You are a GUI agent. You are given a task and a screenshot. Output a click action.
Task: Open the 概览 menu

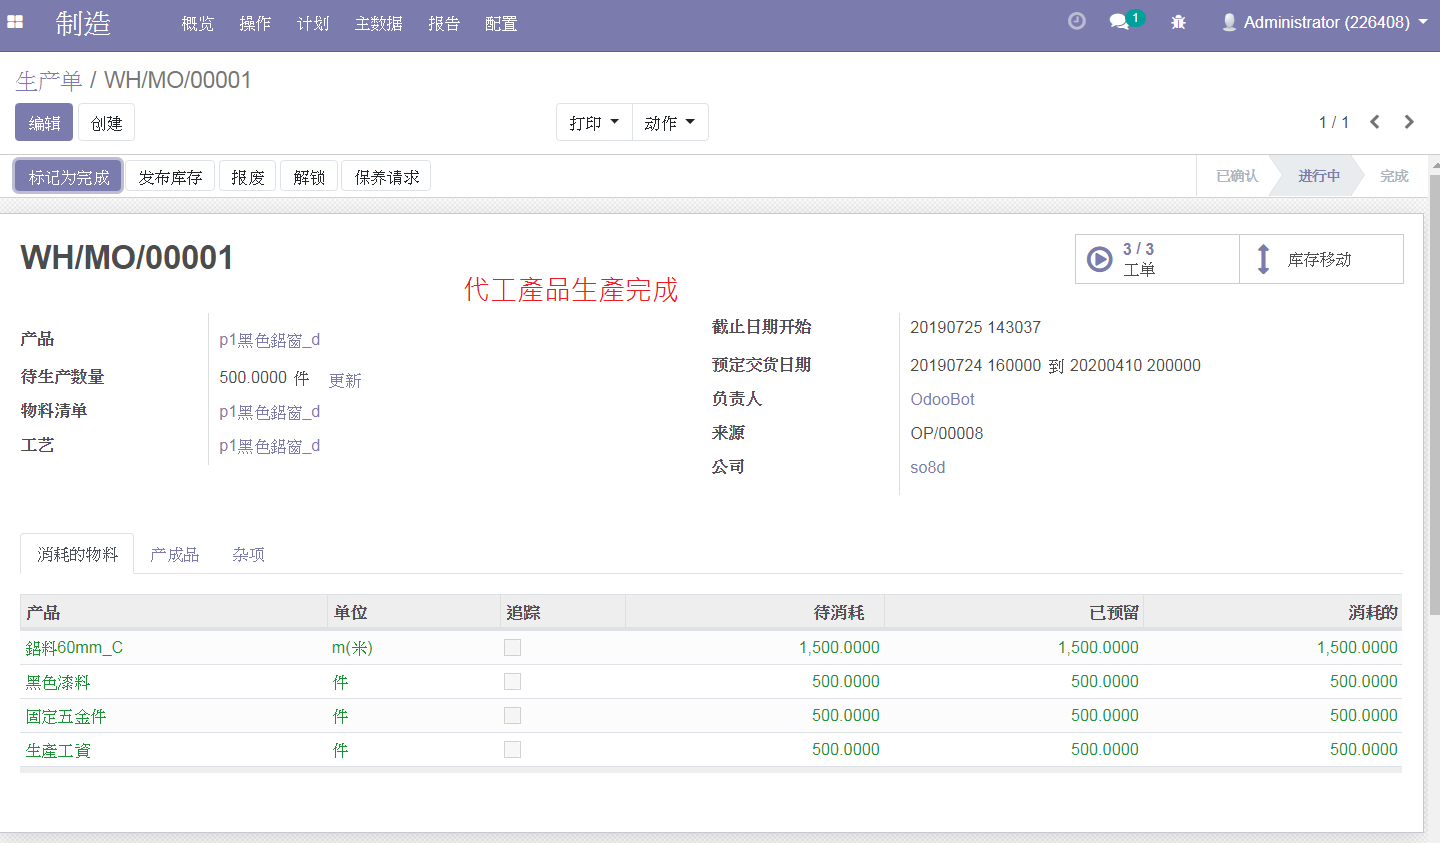tap(198, 23)
